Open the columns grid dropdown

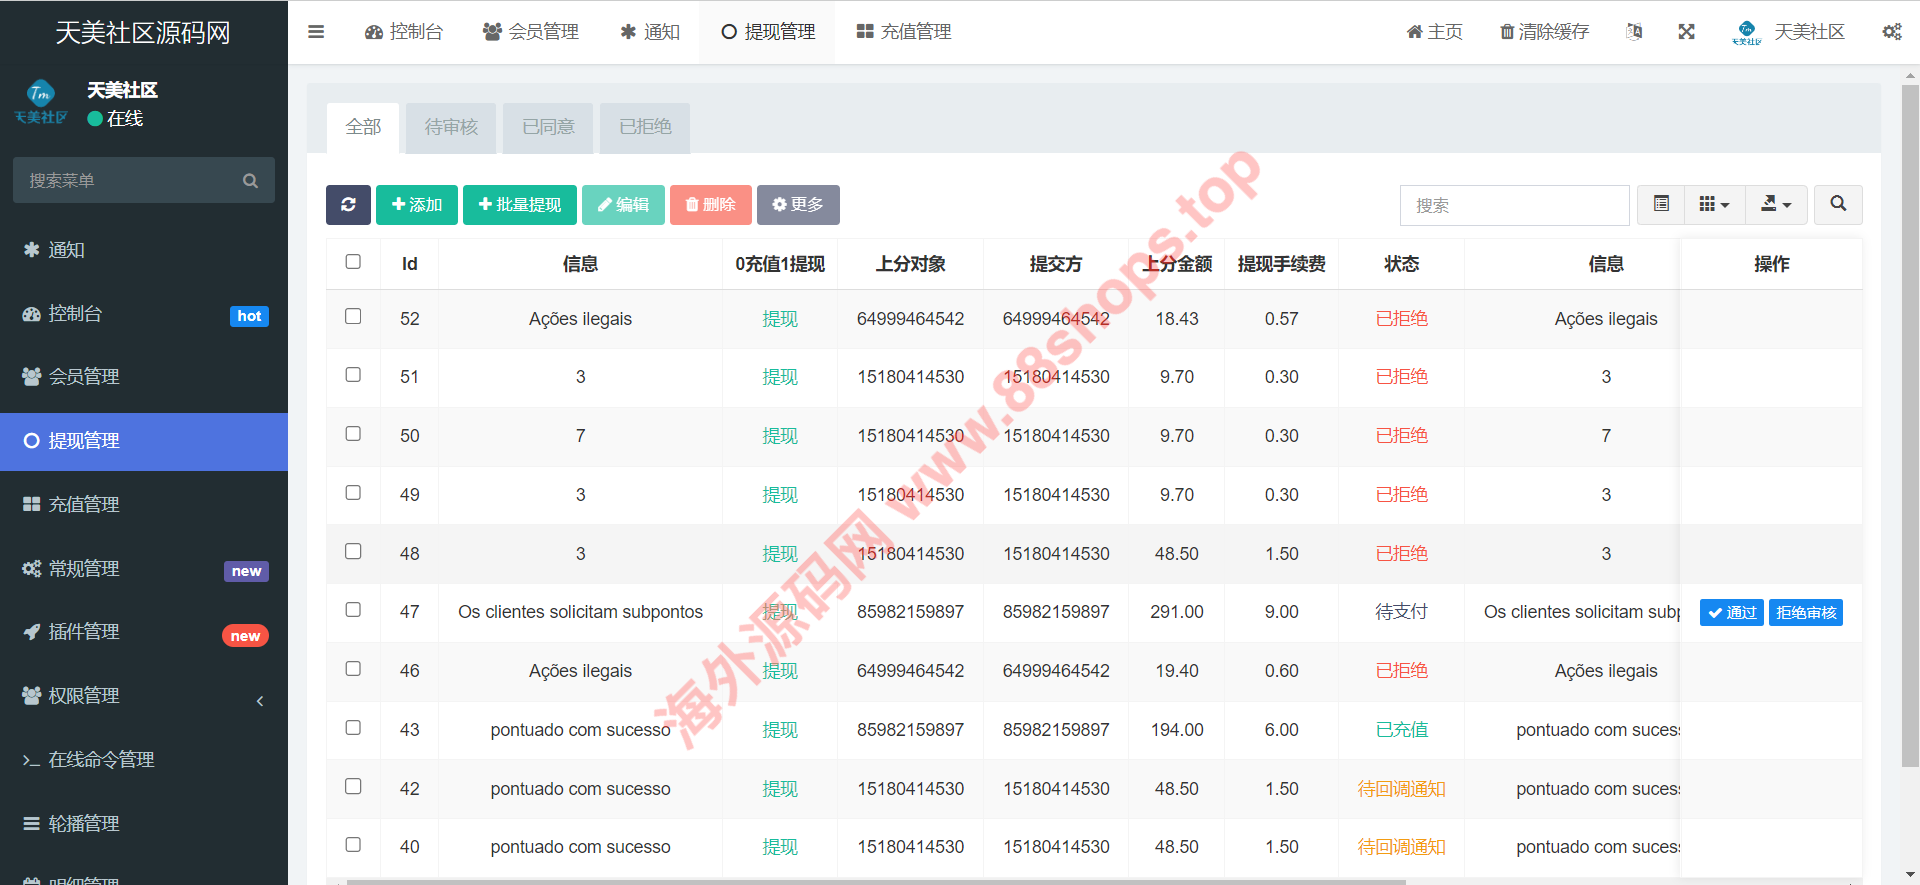[x=1714, y=205]
